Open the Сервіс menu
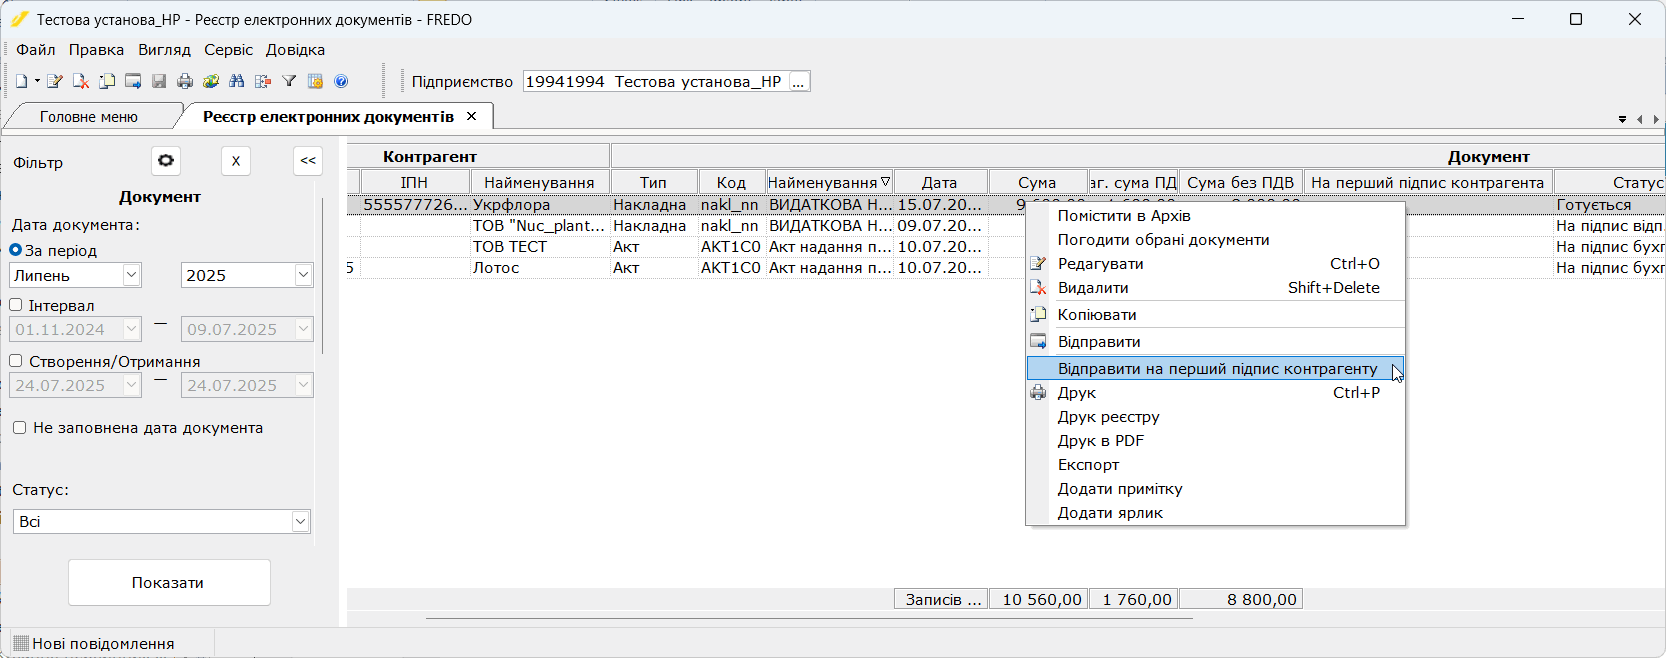The width and height of the screenshot is (1666, 658). tap(229, 50)
